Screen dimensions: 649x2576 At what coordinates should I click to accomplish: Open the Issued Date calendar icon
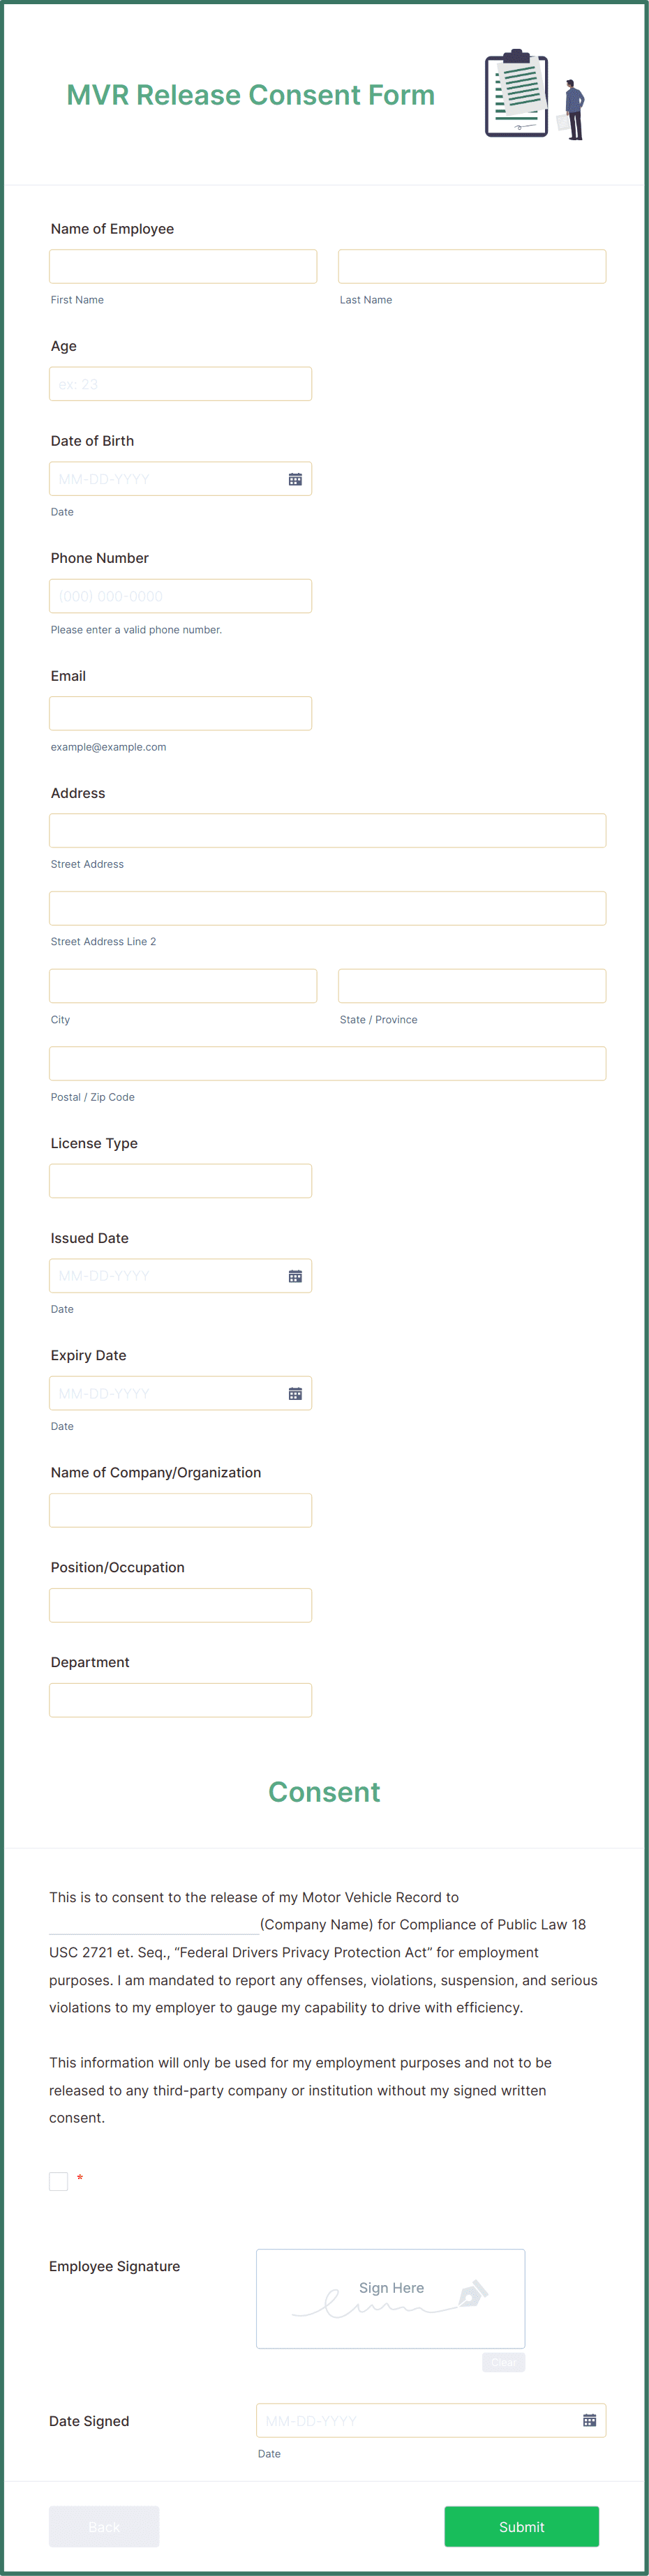click(x=295, y=1276)
